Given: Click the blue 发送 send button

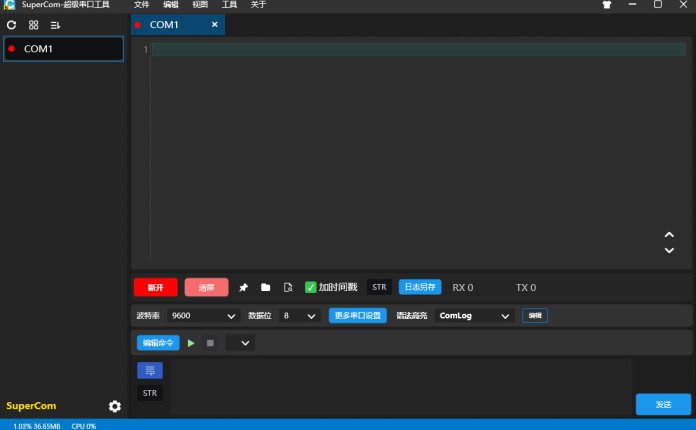Looking at the screenshot, I should [663, 404].
